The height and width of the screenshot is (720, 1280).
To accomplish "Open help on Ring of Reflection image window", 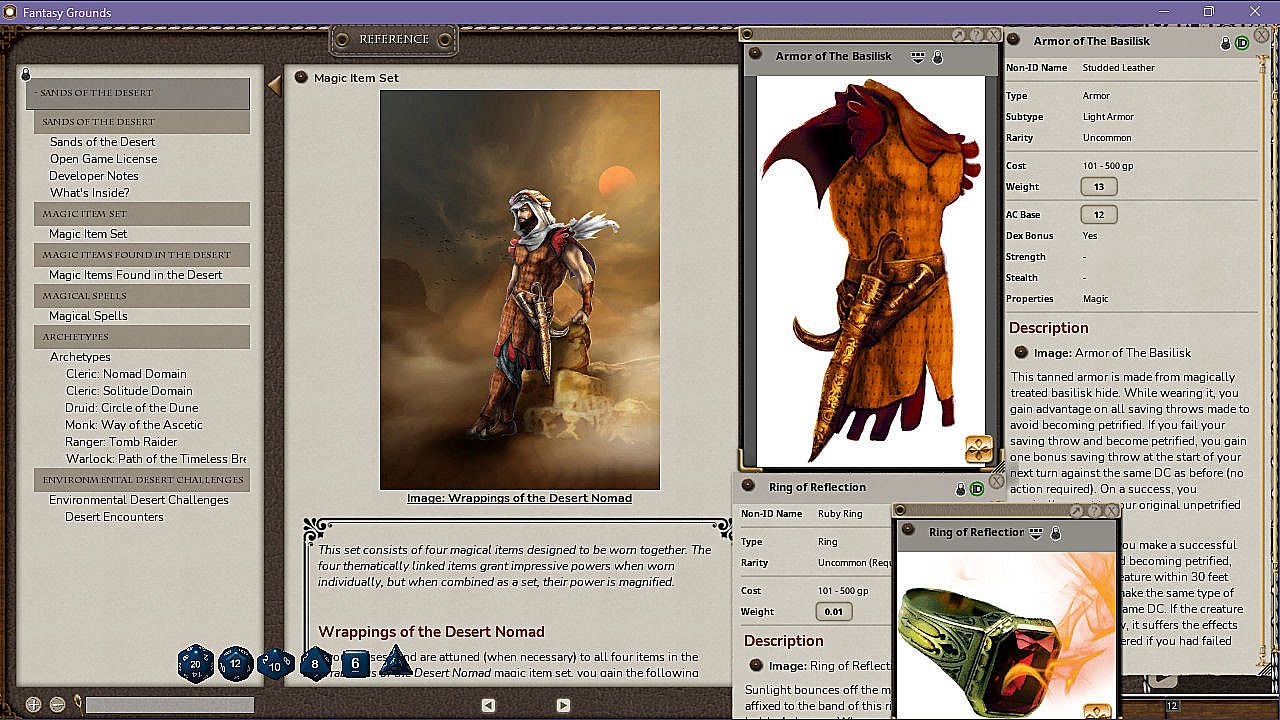I will 1094,511.
